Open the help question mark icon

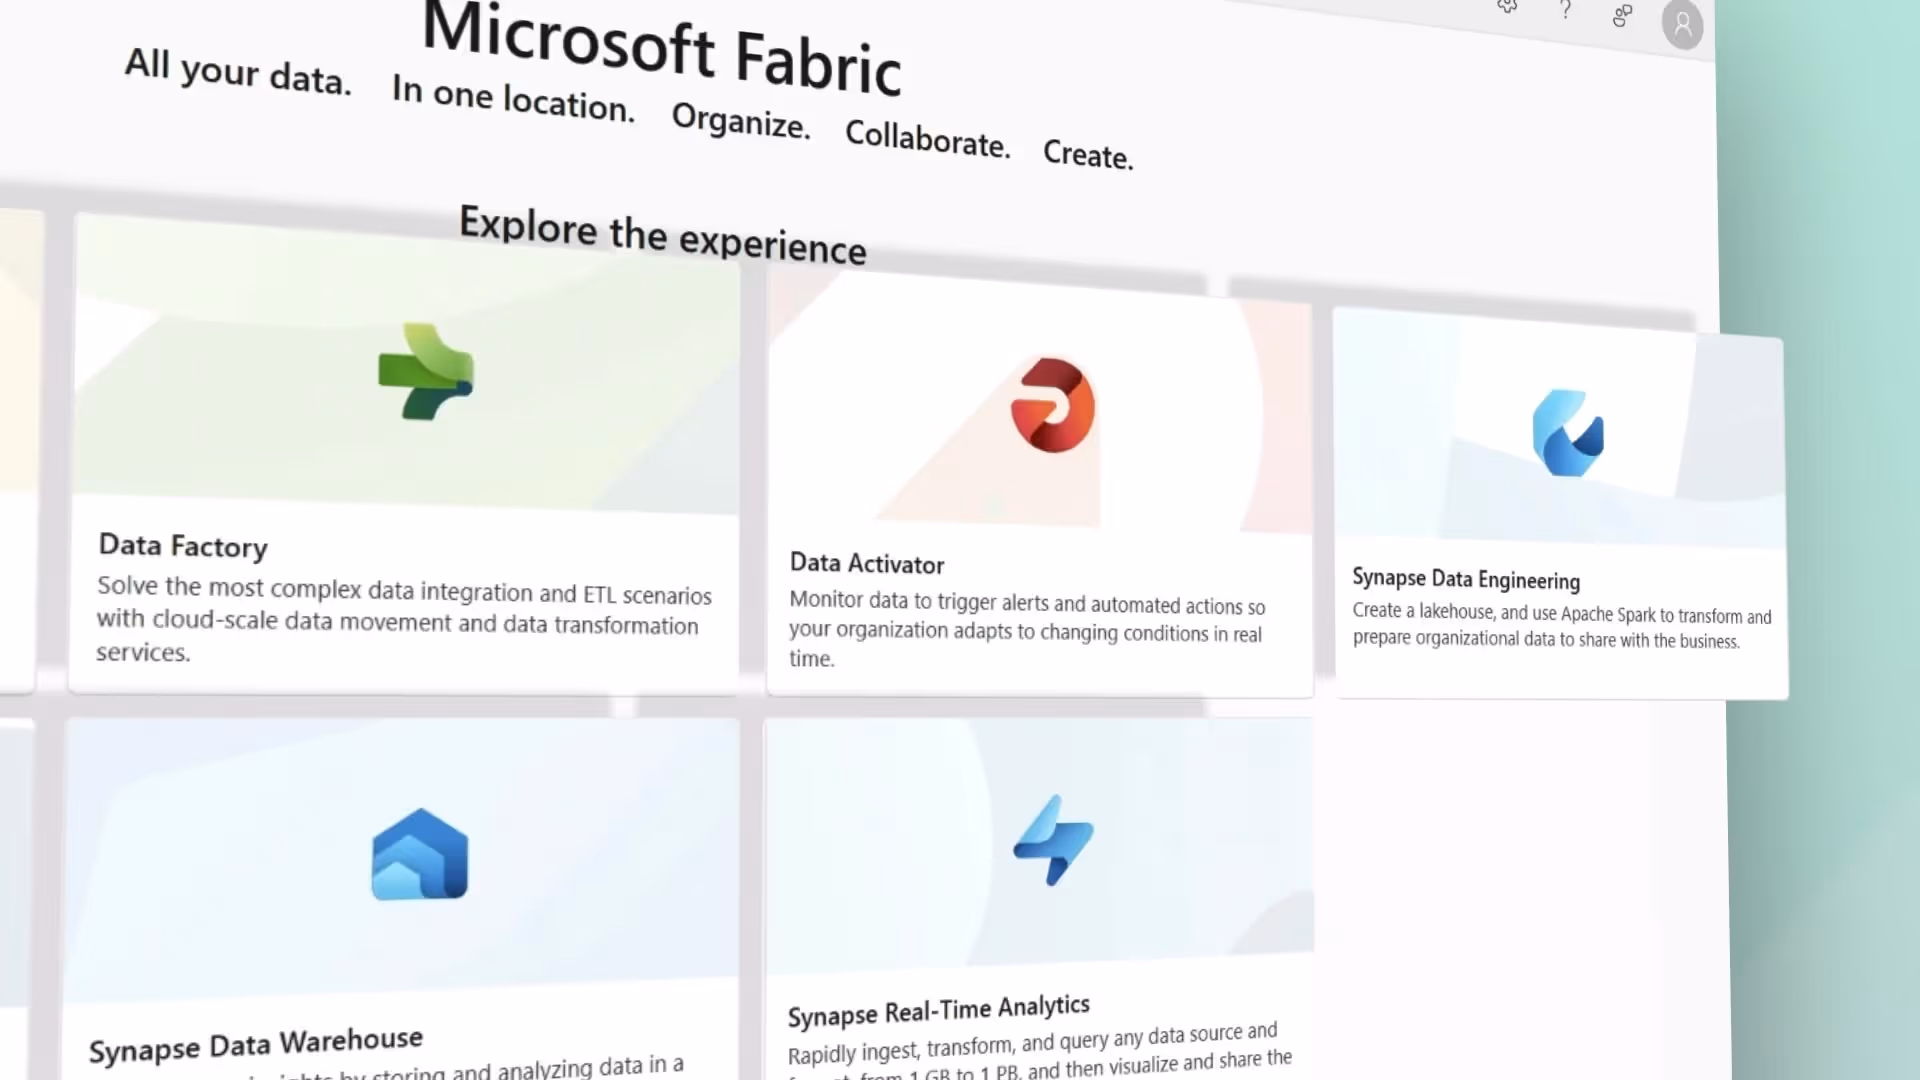[1565, 11]
